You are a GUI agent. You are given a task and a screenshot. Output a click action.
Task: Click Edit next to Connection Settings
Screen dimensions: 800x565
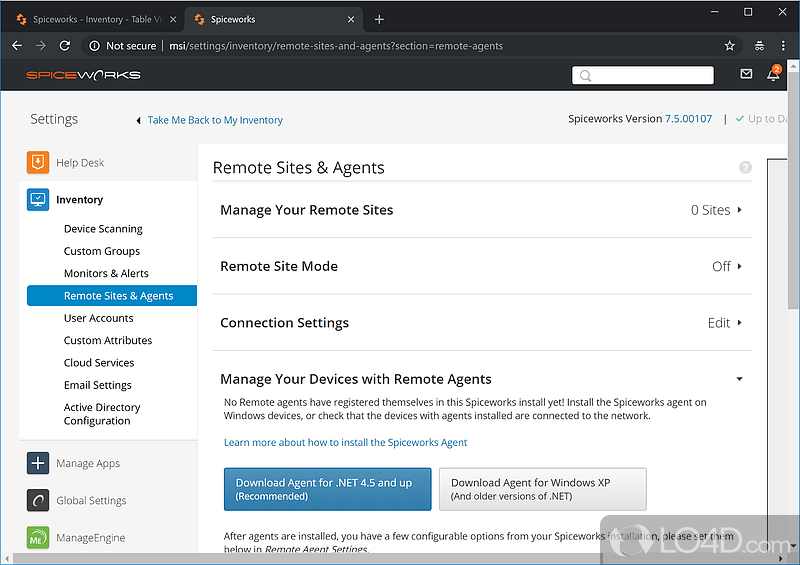(719, 323)
